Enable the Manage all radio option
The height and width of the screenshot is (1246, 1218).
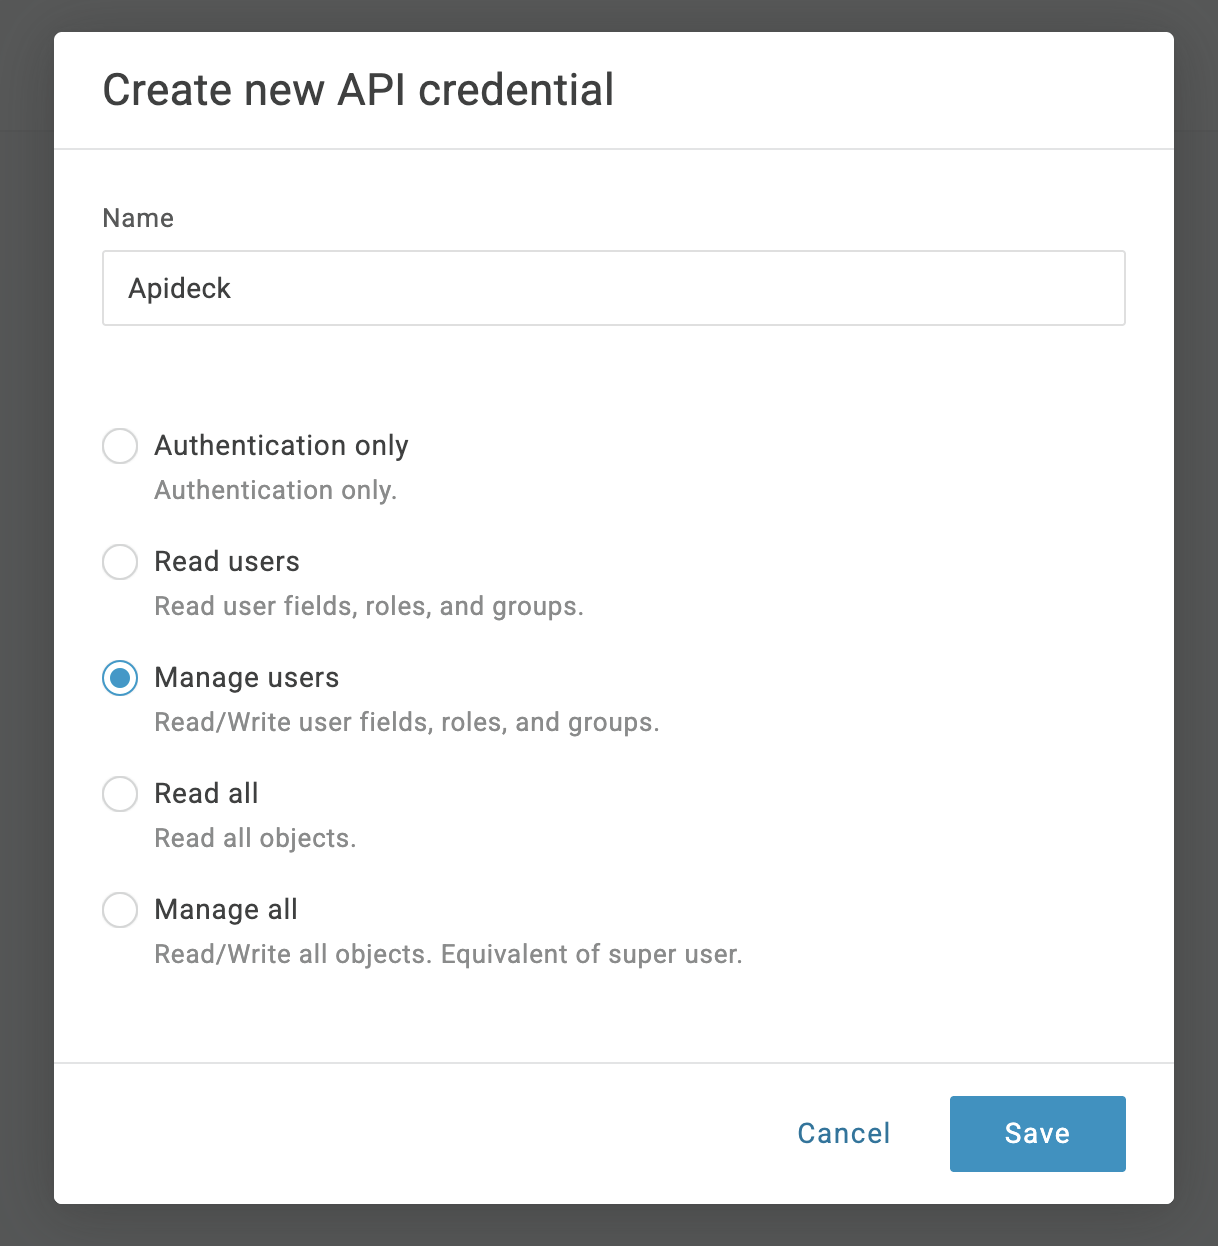(120, 910)
